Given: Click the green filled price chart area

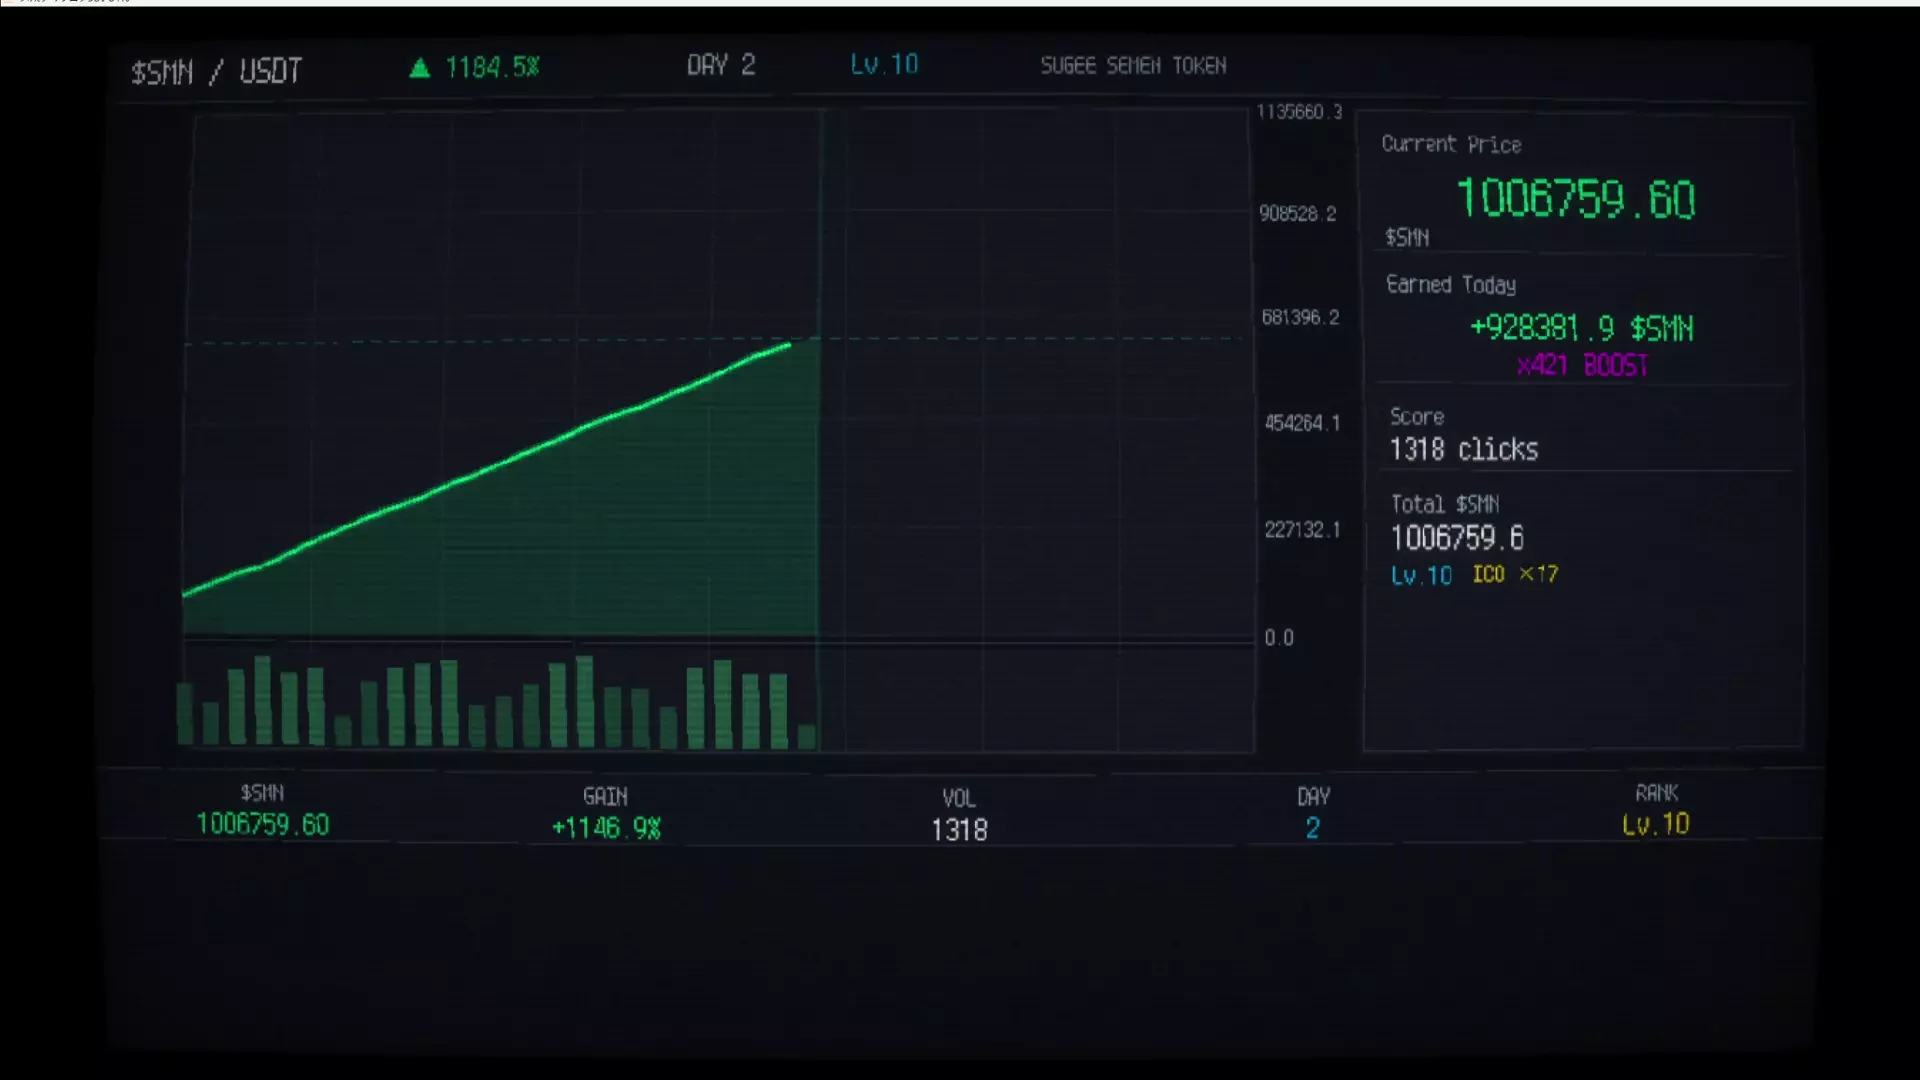Looking at the screenshot, I should click(x=600, y=540).
